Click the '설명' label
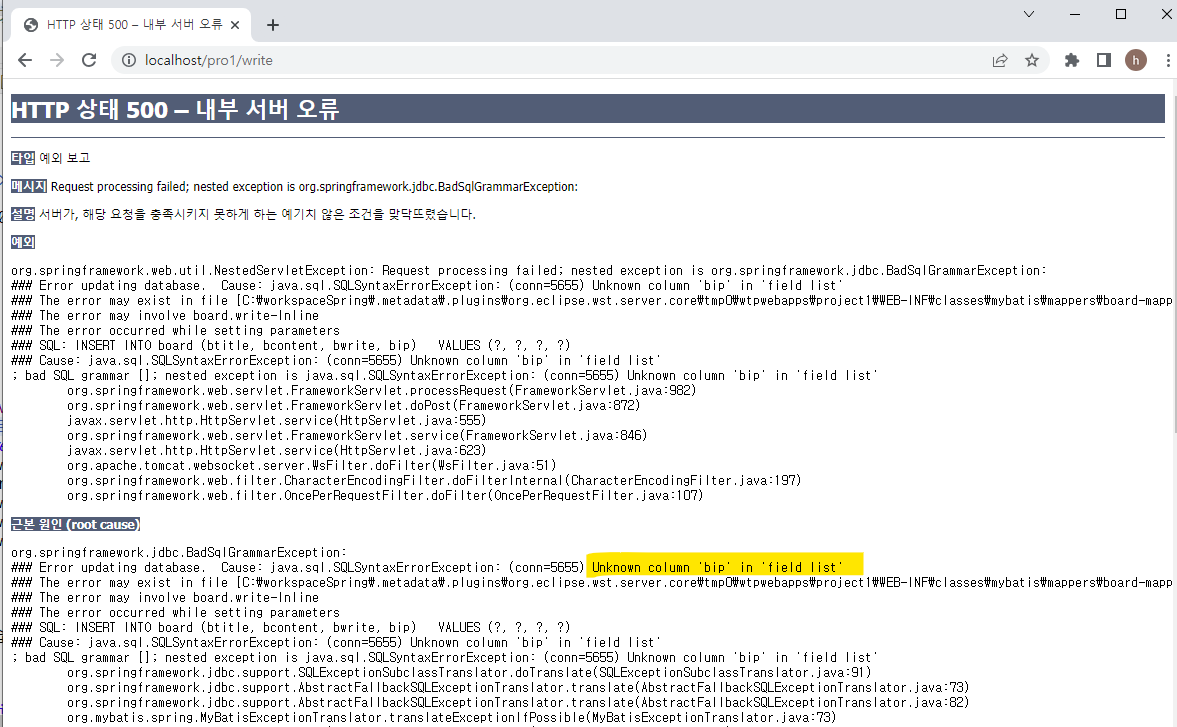 point(23,214)
